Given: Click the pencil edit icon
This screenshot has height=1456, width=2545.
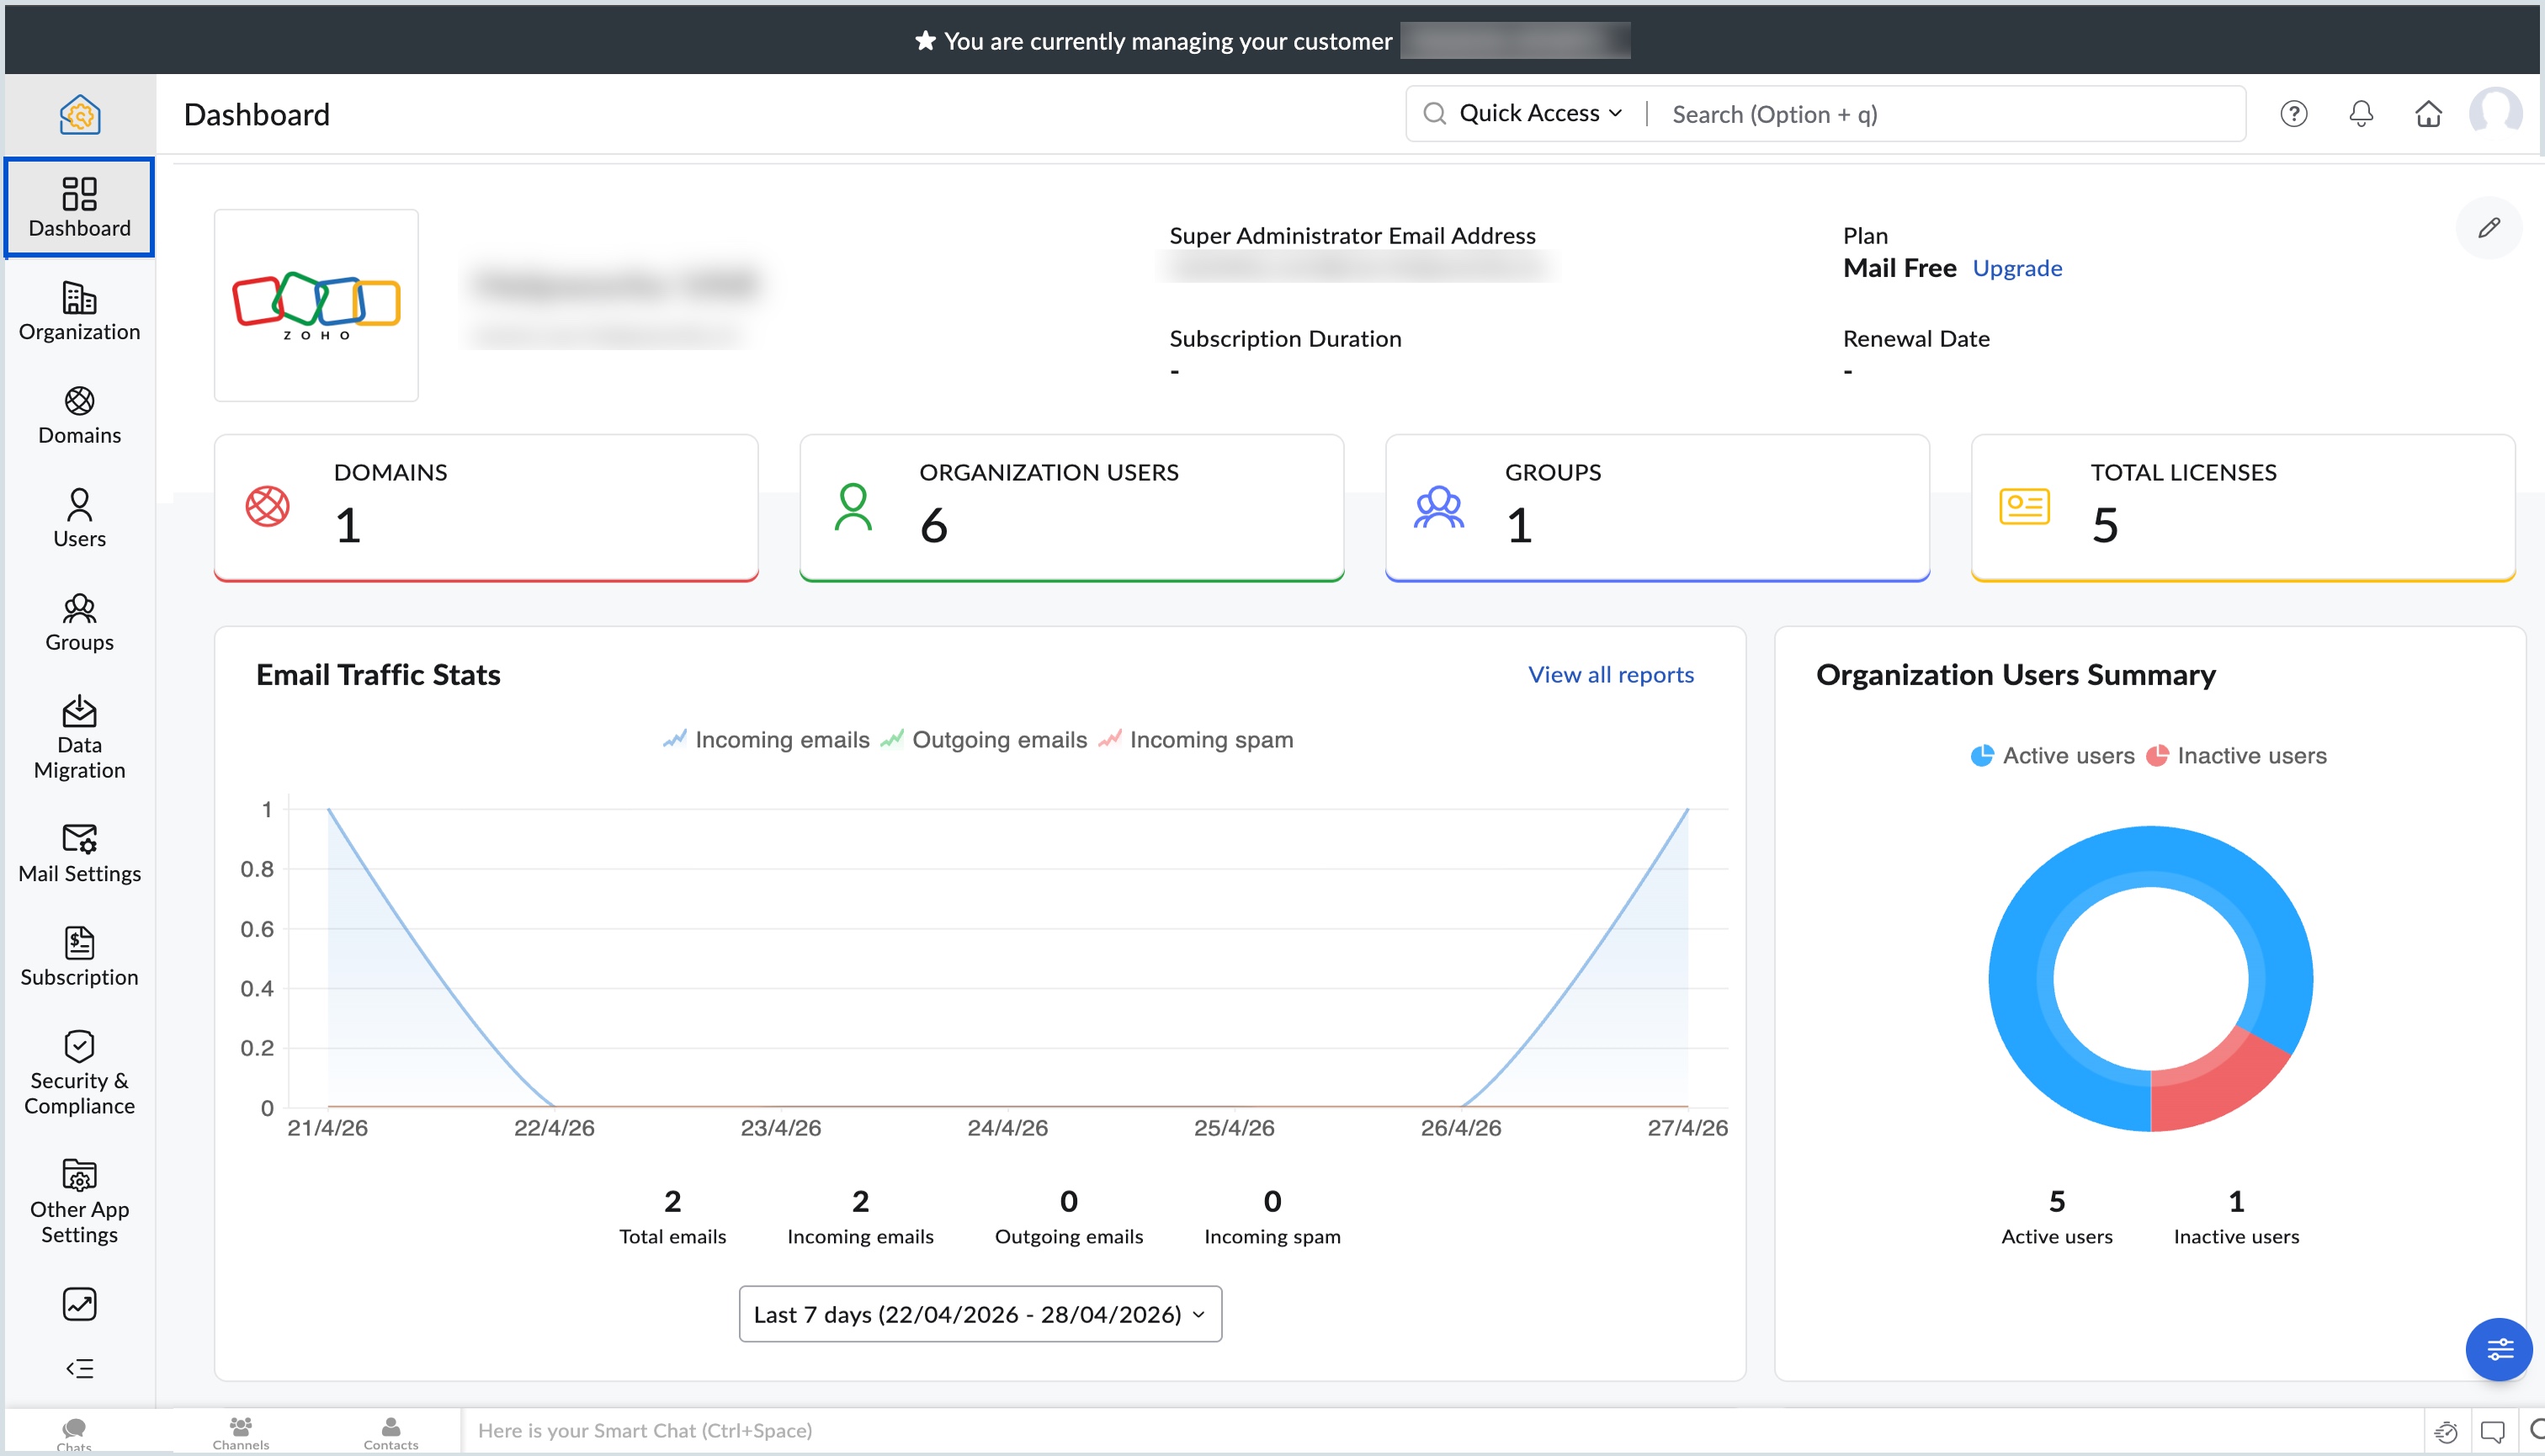Looking at the screenshot, I should point(2488,228).
